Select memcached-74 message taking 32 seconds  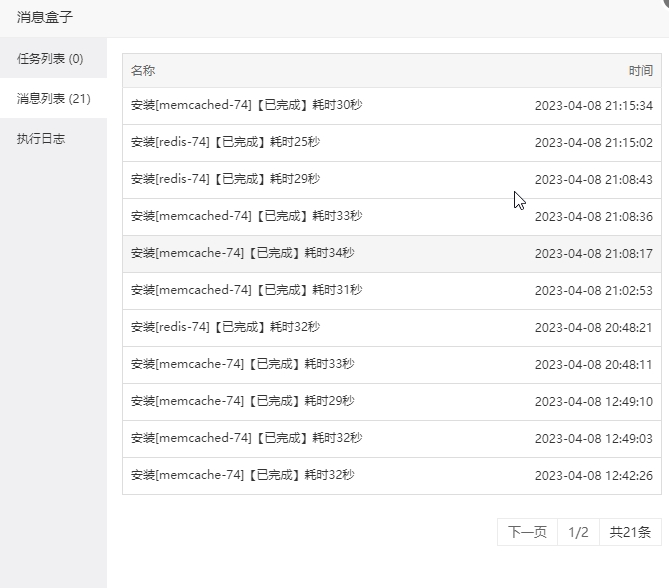pyautogui.click(x=392, y=439)
